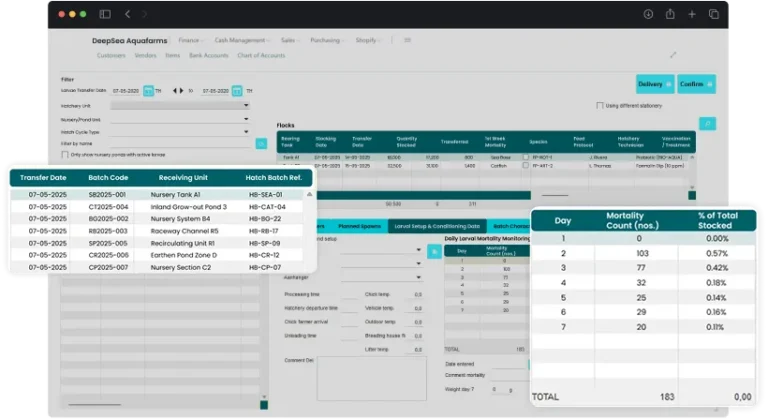The width and height of the screenshot is (768, 419).
Task: Expand the Sales menu
Action: [x=290, y=40]
